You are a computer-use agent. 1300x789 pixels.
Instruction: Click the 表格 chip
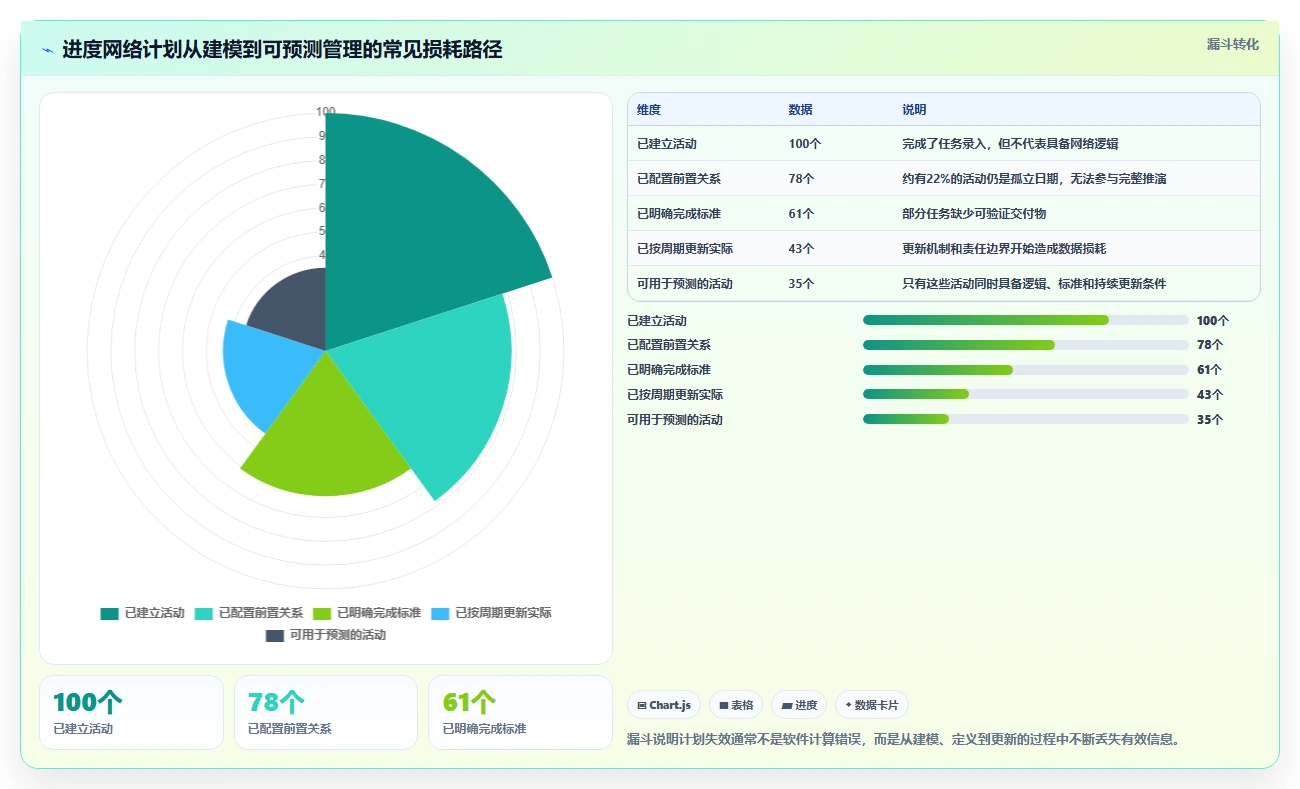tap(736, 705)
